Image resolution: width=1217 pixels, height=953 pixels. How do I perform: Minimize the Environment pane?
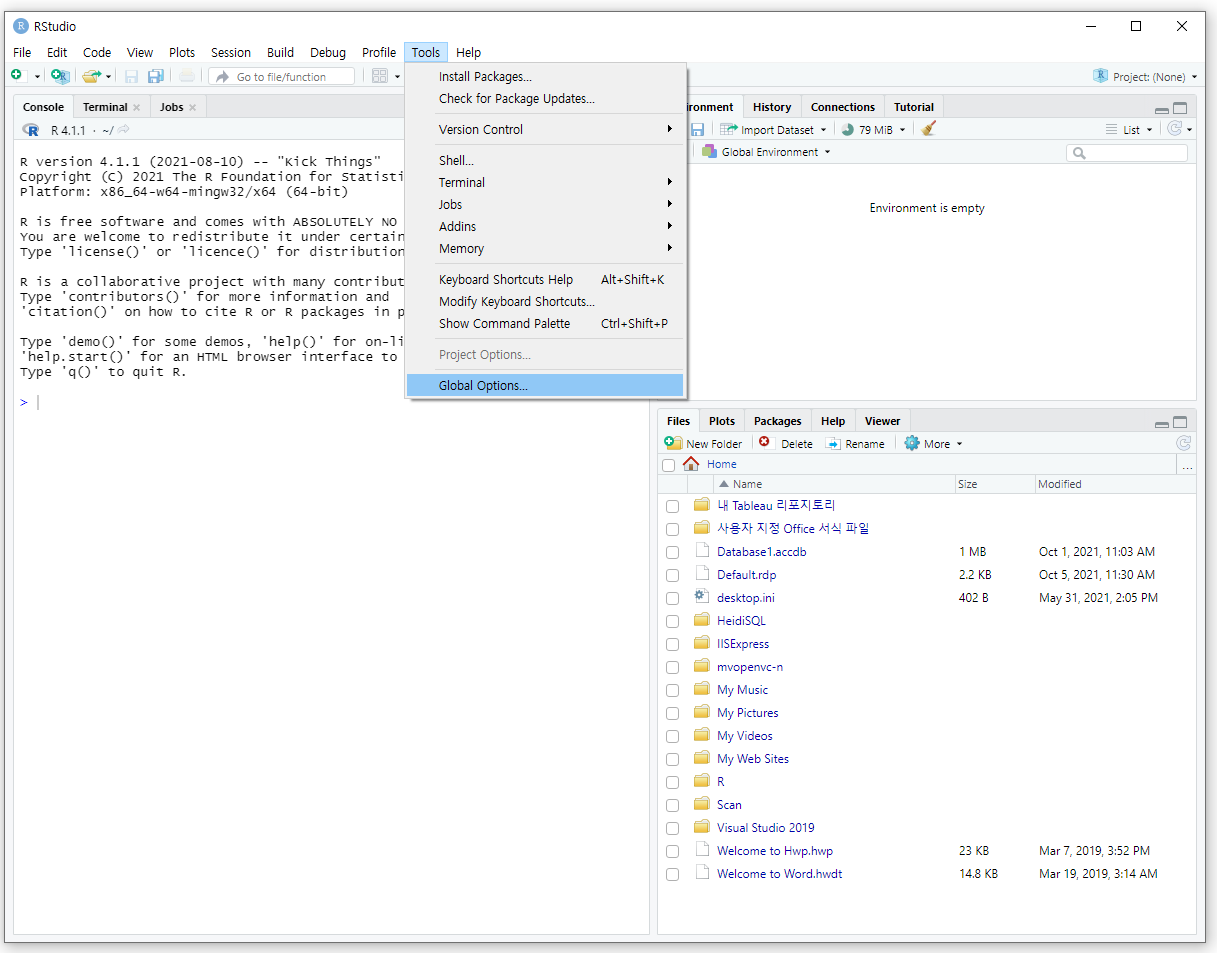click(1161, 109)
